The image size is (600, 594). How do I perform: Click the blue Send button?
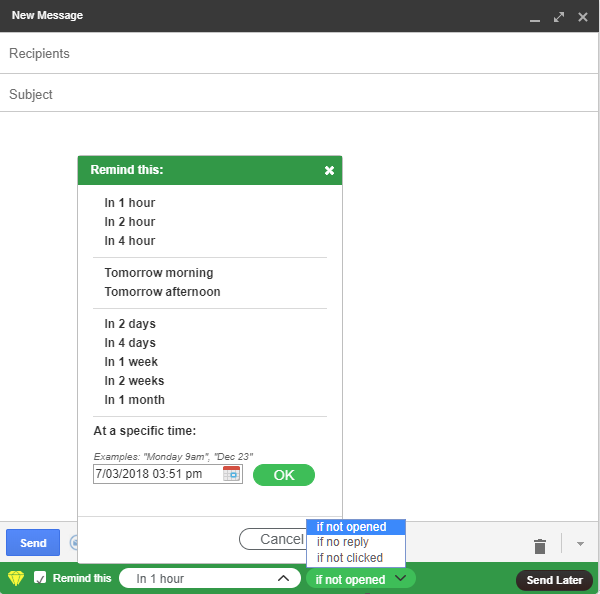tap(33, 543)
